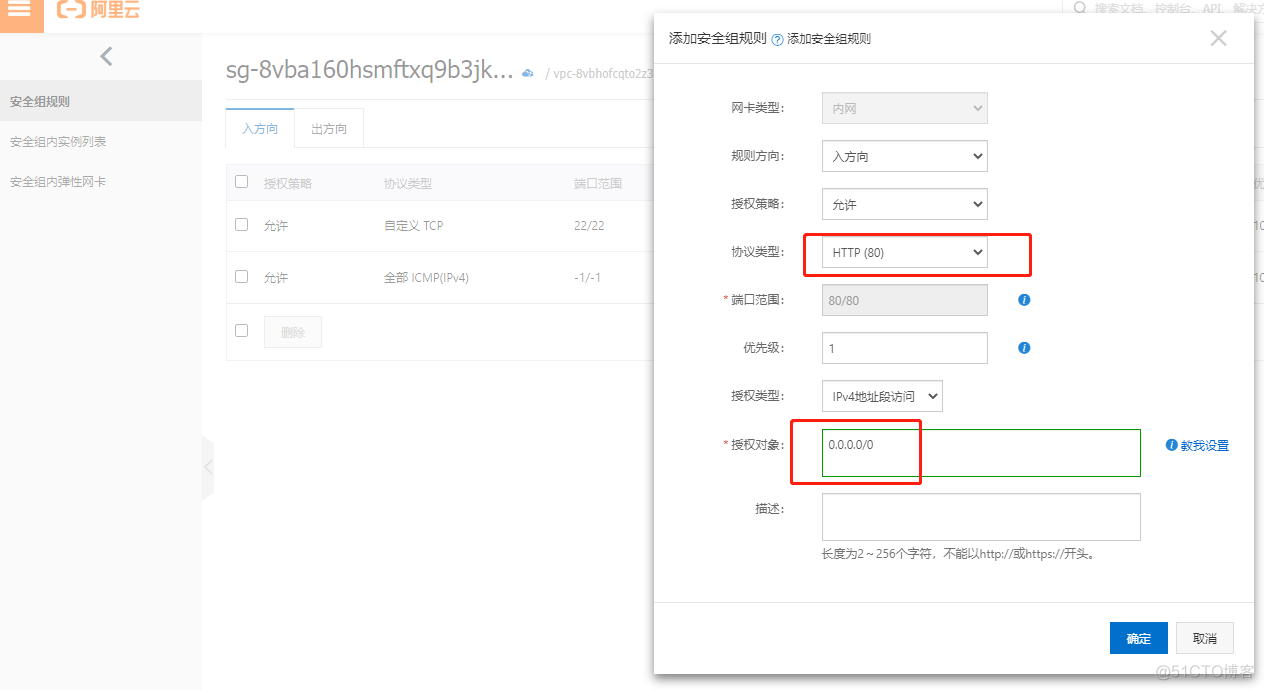The width and height of the screenshot is (1264, 690).
Task: Click the 授权对象 field with 0.0.0.0/0
Action: pyautogui.click(x=981, y=453)
